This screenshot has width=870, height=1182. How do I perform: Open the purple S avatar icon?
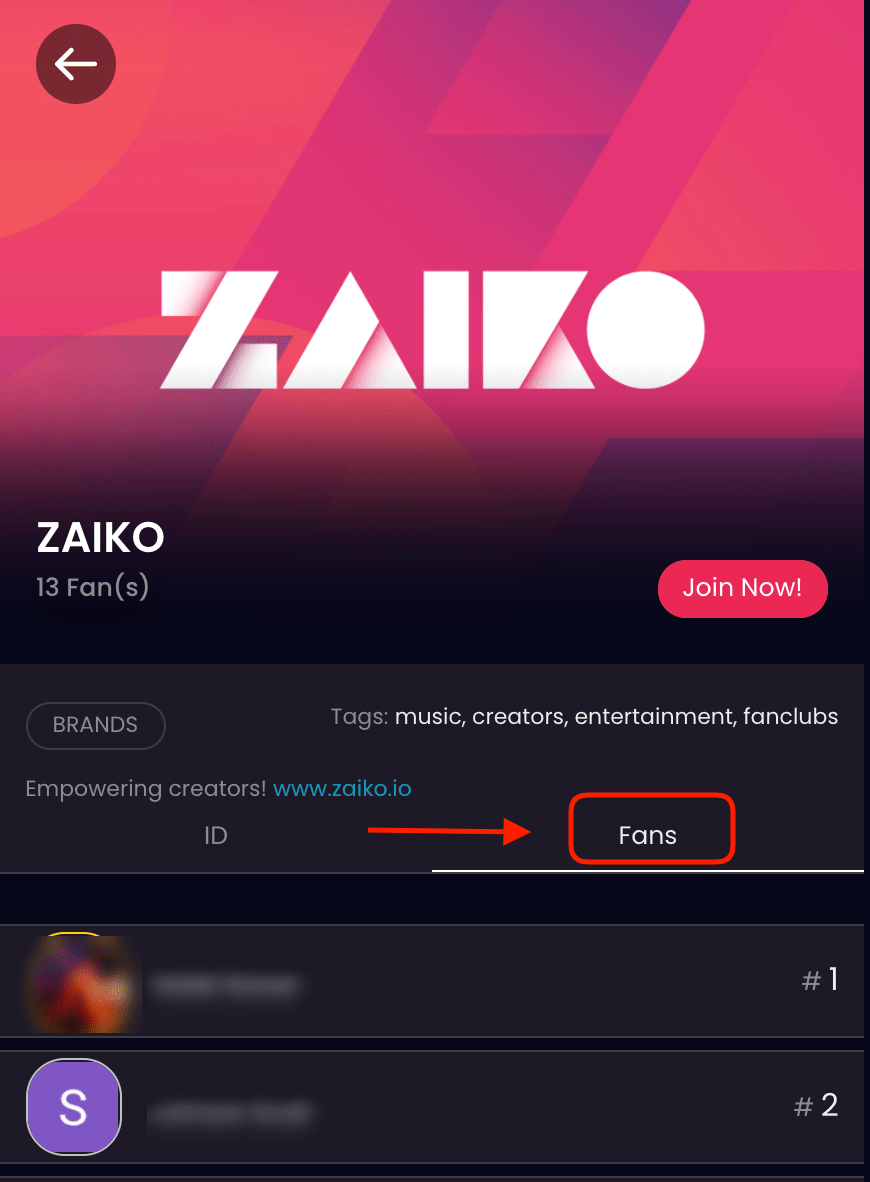point(74,1107)
